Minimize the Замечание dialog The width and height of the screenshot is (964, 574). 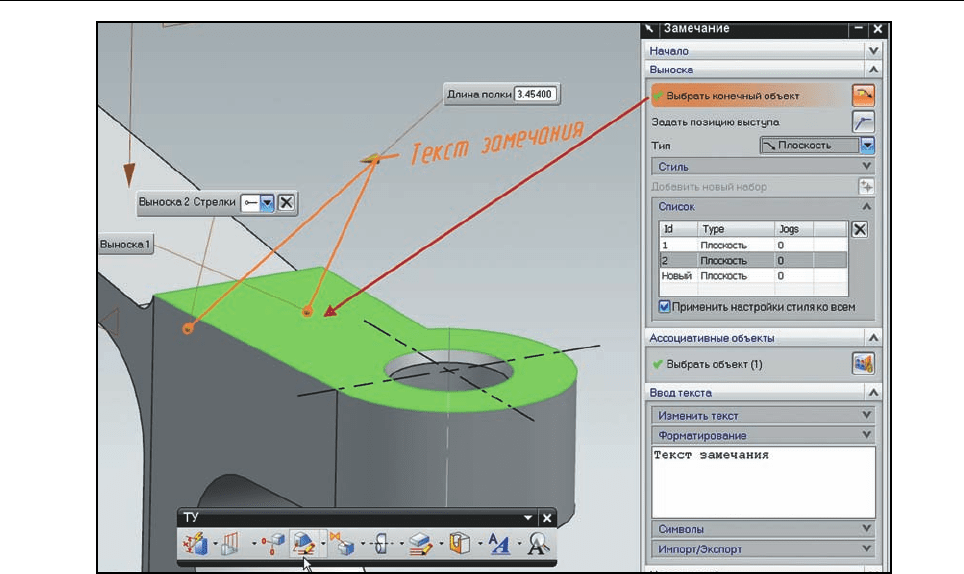click(858, 28)
